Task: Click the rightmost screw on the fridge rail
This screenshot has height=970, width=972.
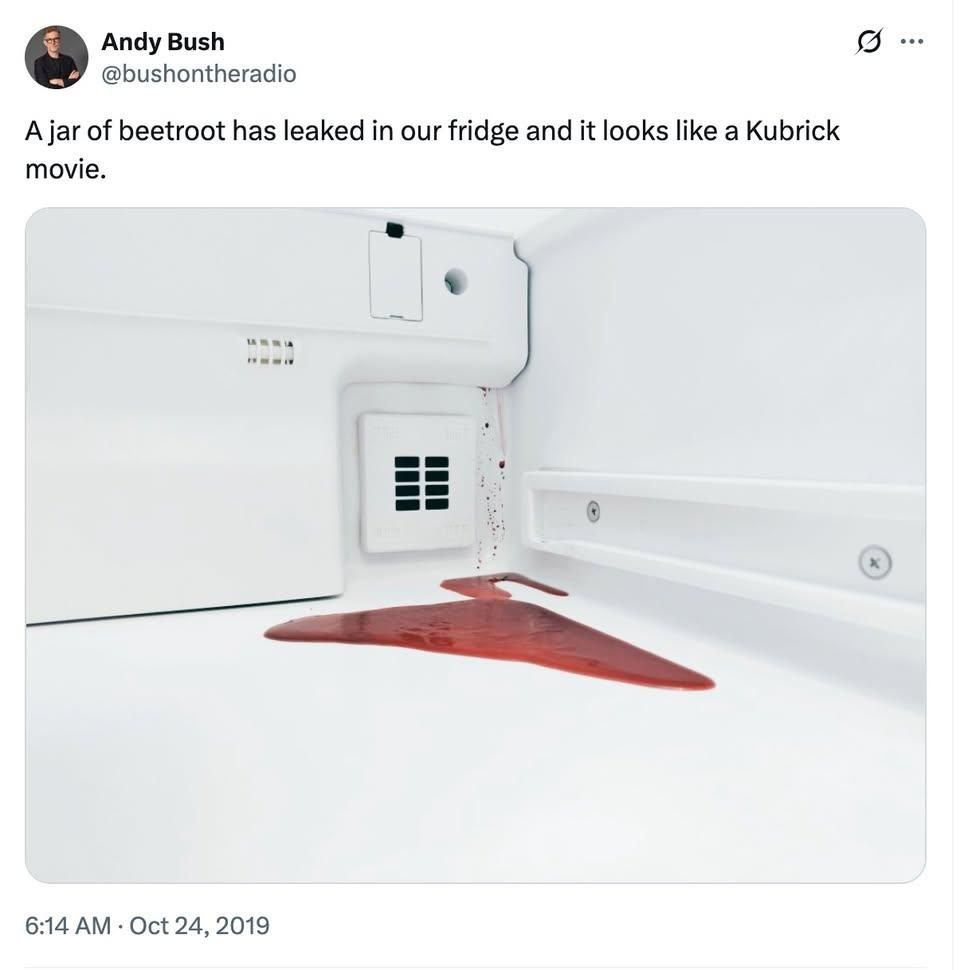Action: pyautogui.click(x=875, y=563)
